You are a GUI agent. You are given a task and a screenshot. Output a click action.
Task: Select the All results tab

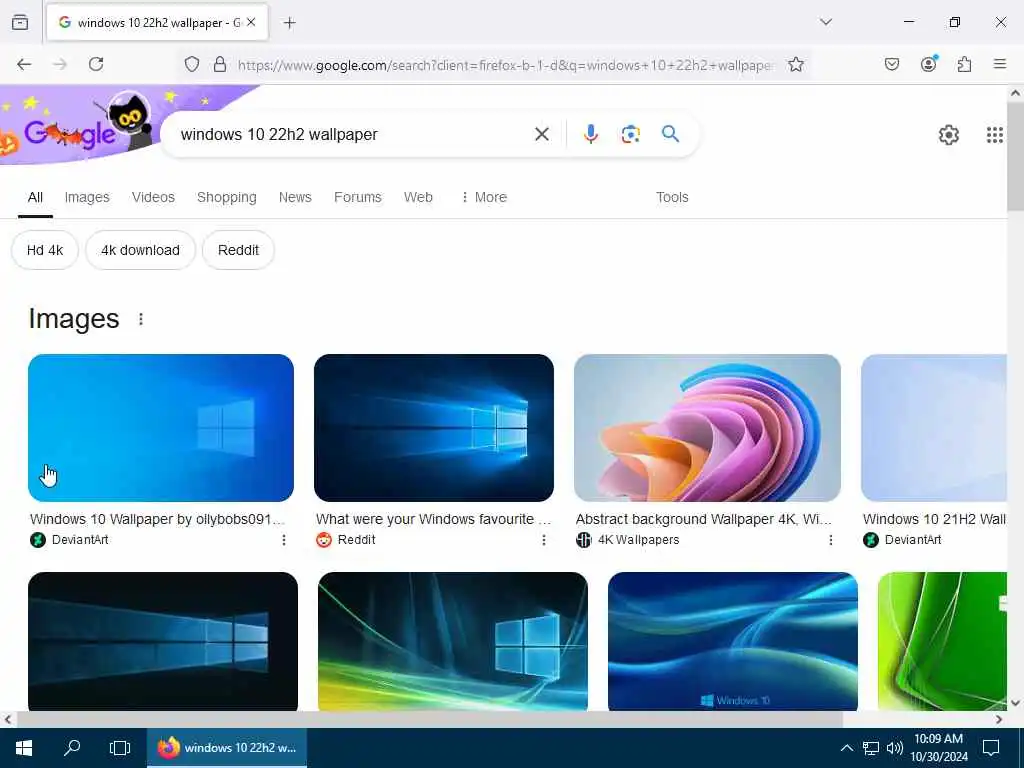(35, 197)
